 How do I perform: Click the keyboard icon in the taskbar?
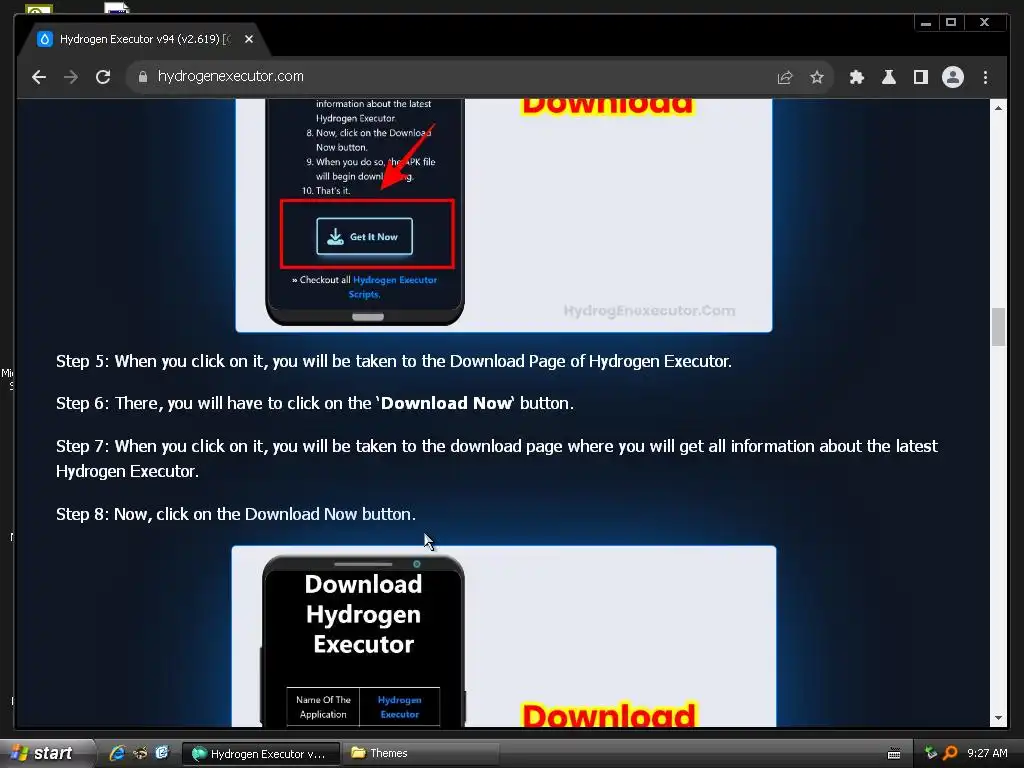pyautogui.click(x=894, y=754)
